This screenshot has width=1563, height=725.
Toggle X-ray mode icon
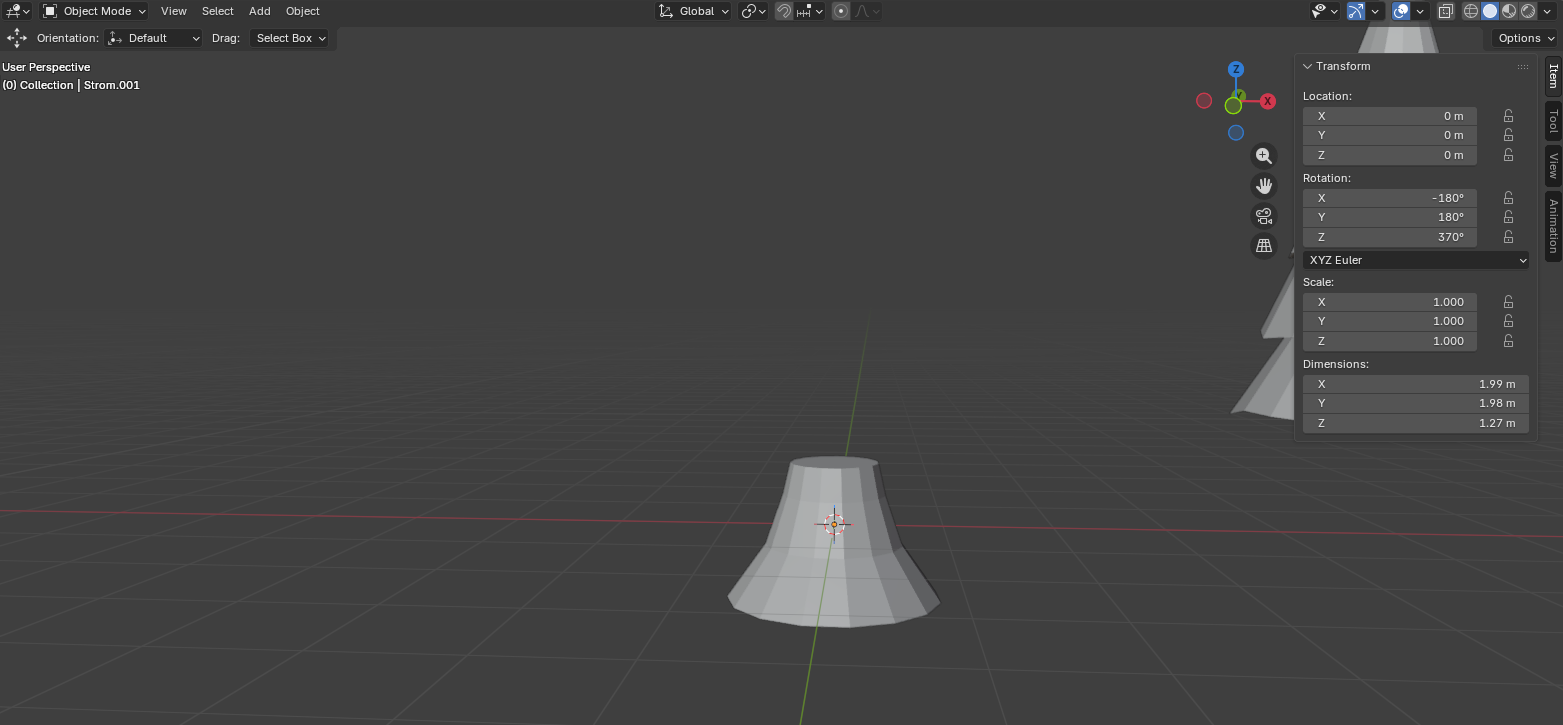(1446, 11)
